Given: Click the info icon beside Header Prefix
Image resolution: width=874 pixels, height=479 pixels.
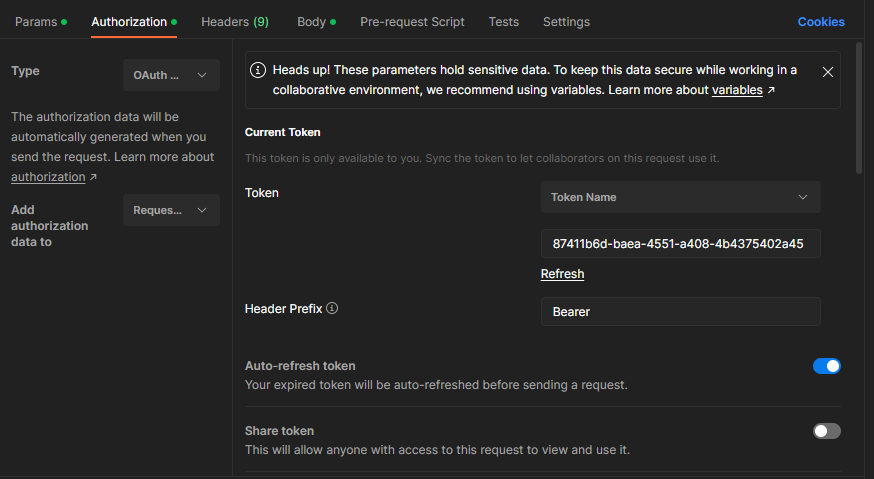Looking at the screenshot, I should pos(332,309).
